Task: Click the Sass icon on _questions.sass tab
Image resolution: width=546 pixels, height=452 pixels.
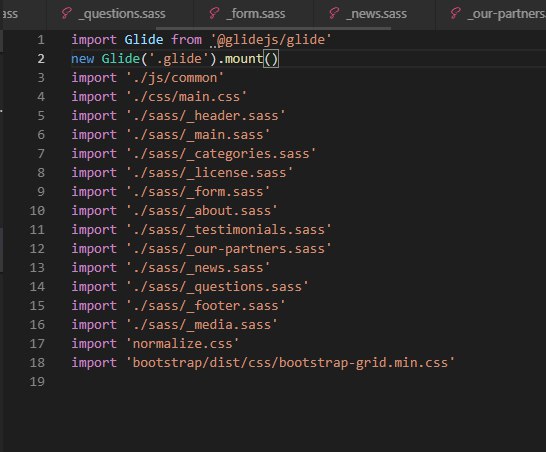Action: (x=66, y=13)
